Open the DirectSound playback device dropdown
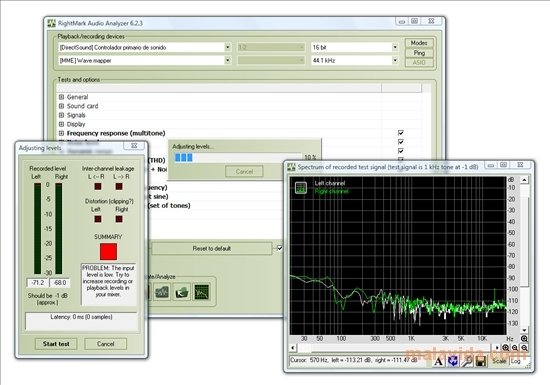The width and height of the screenshot is (550, 385). pos(227,47)
